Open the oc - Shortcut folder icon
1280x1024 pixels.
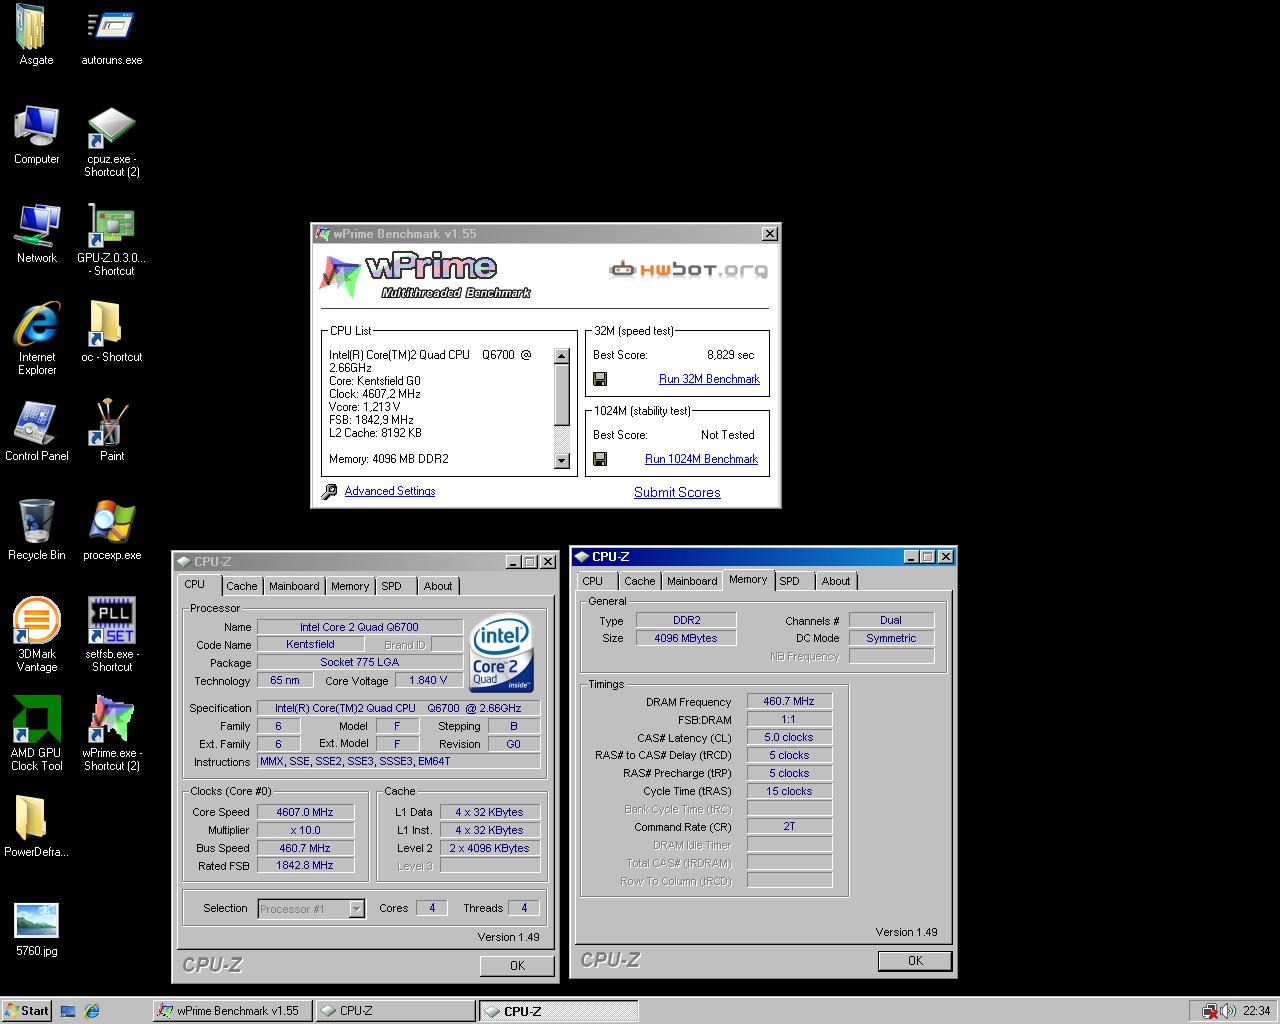pos(111,332)
